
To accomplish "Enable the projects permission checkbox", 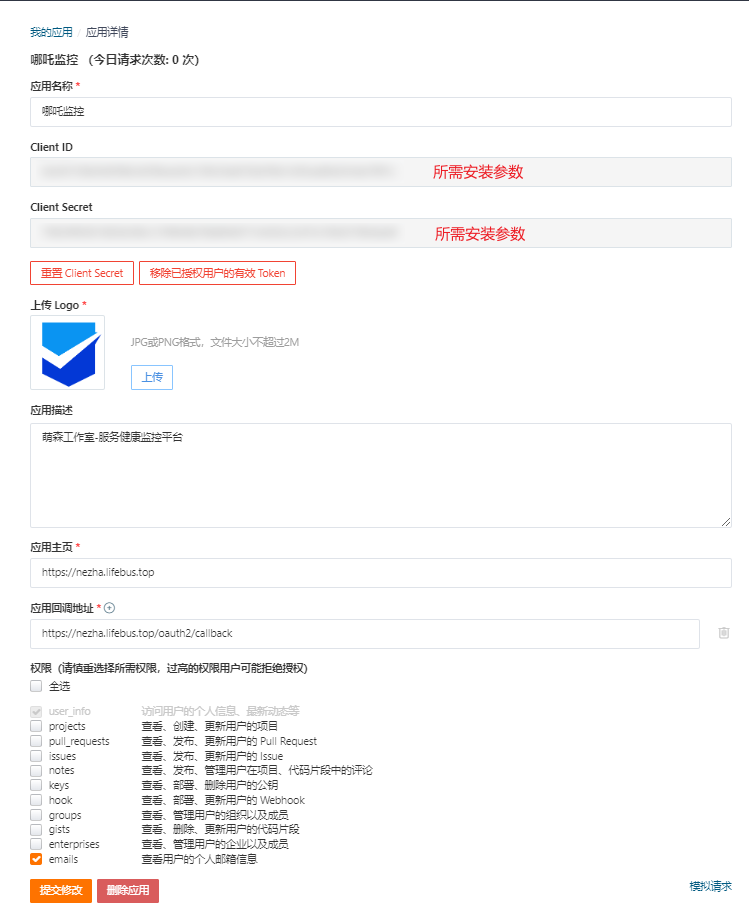I will 36,726.
